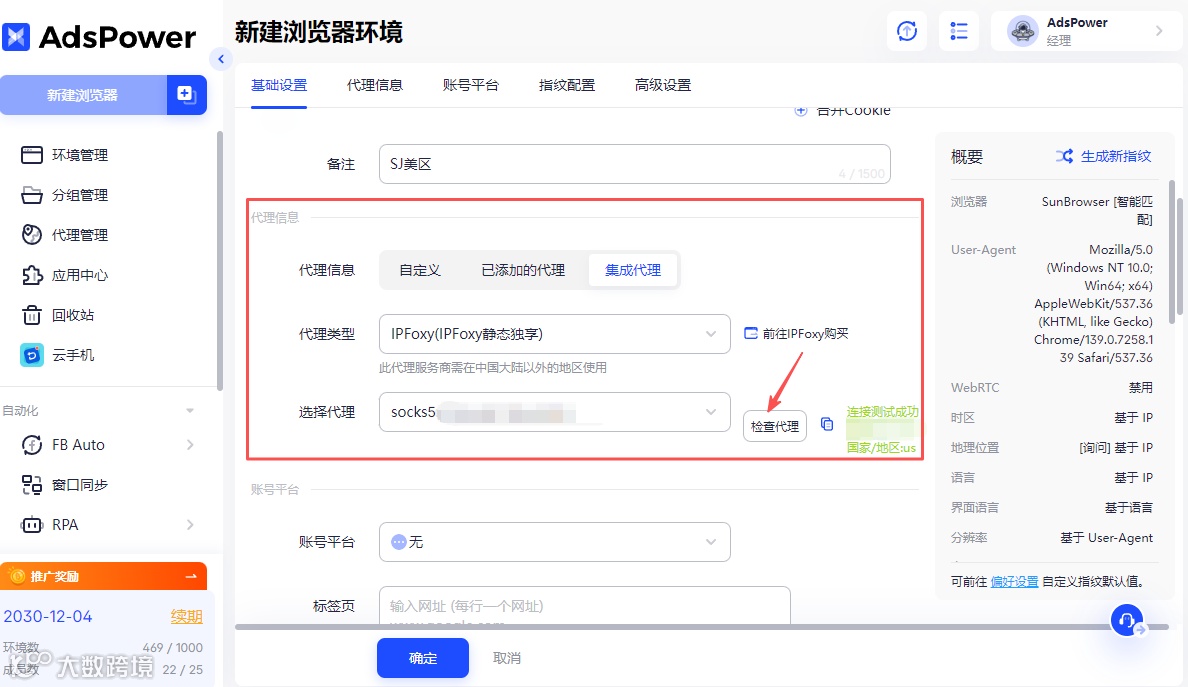
Task: Click the shuffle icon next to 生成新指纹
Action: tap(1065, 156)
